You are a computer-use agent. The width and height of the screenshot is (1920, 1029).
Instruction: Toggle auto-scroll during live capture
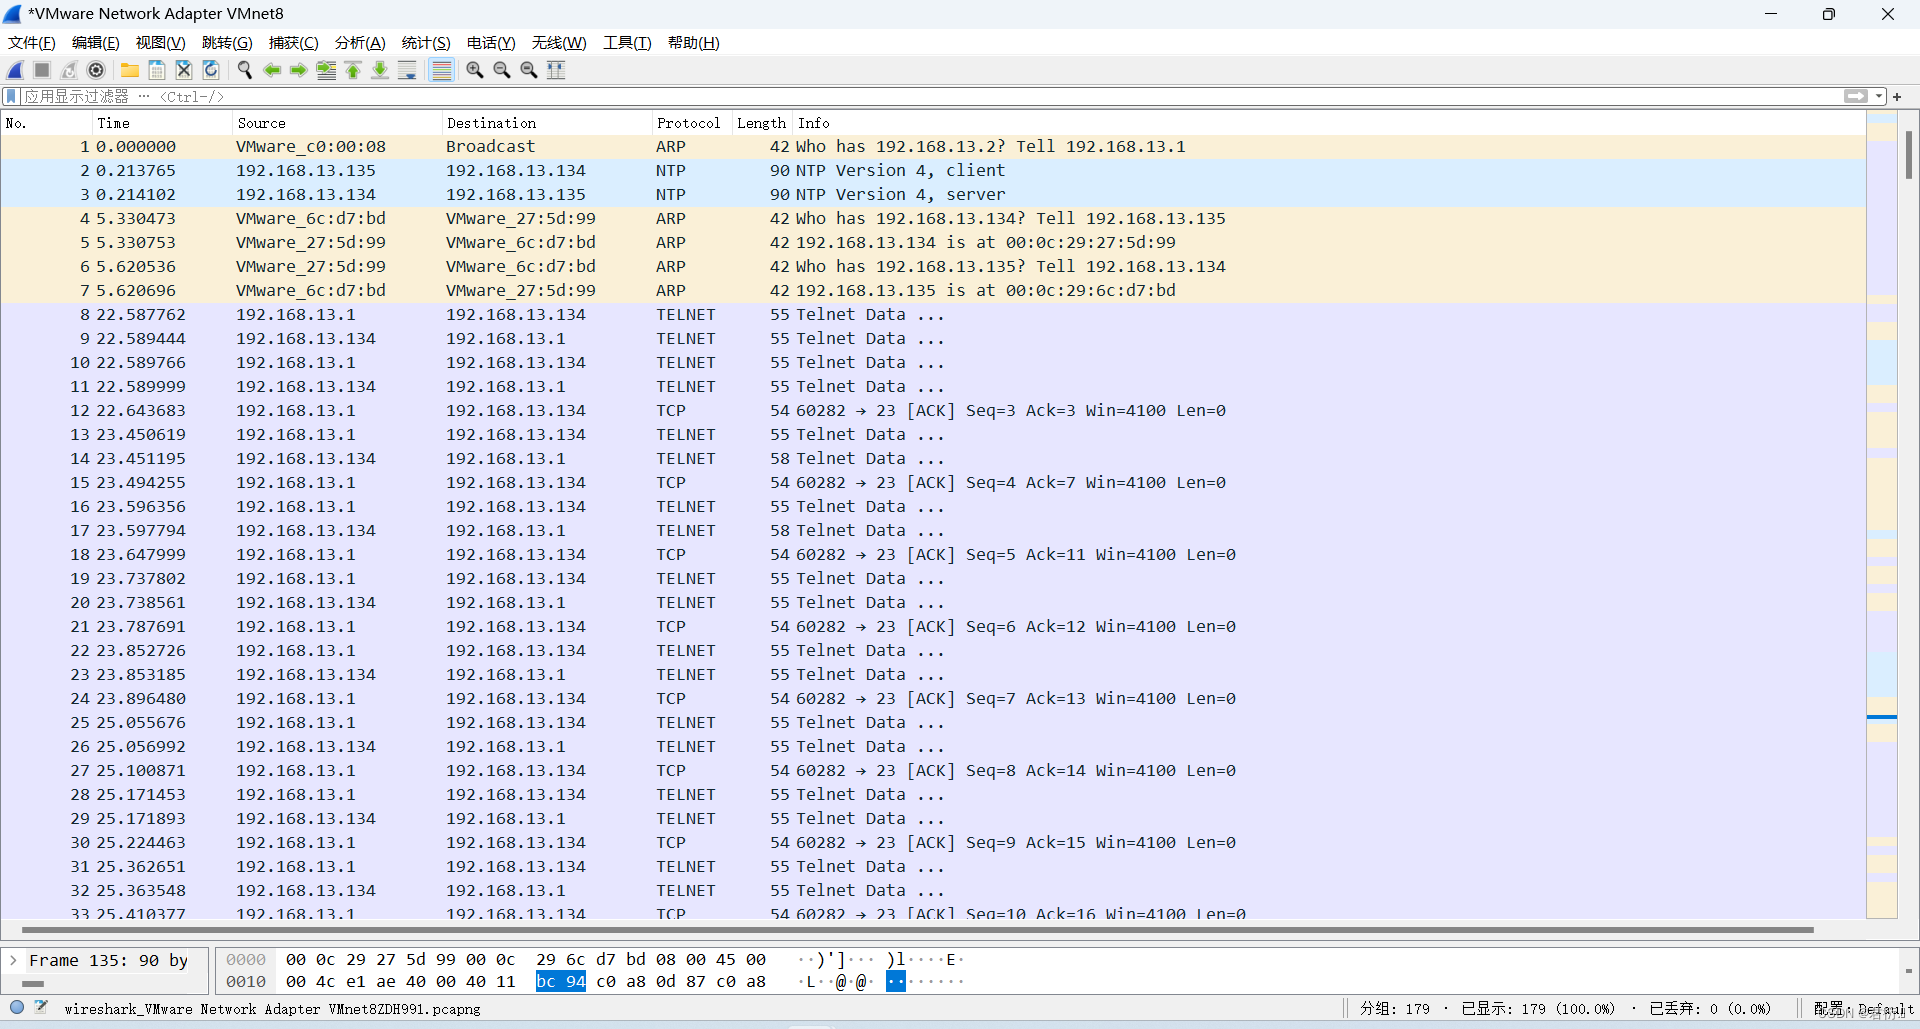pyautogui.click(x=407, y=70)
